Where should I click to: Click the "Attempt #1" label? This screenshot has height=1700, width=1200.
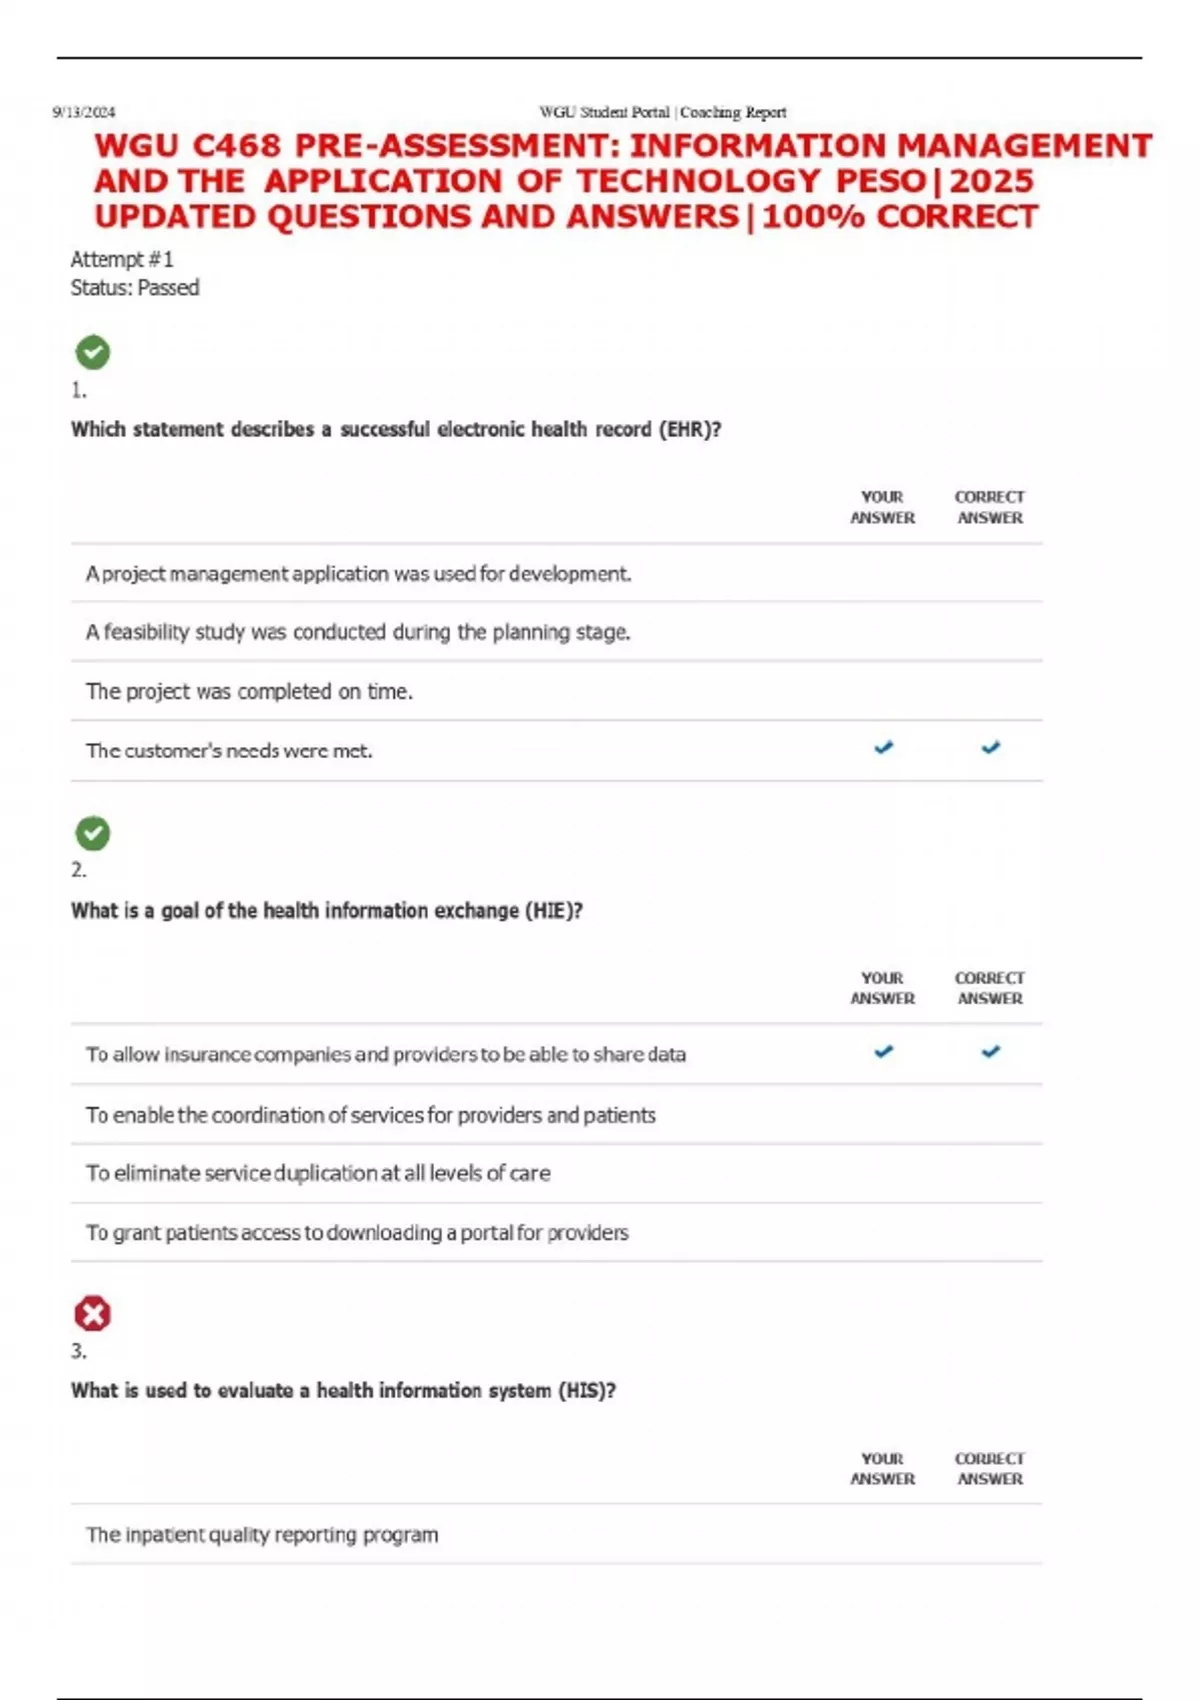click(x=122, y=260)
